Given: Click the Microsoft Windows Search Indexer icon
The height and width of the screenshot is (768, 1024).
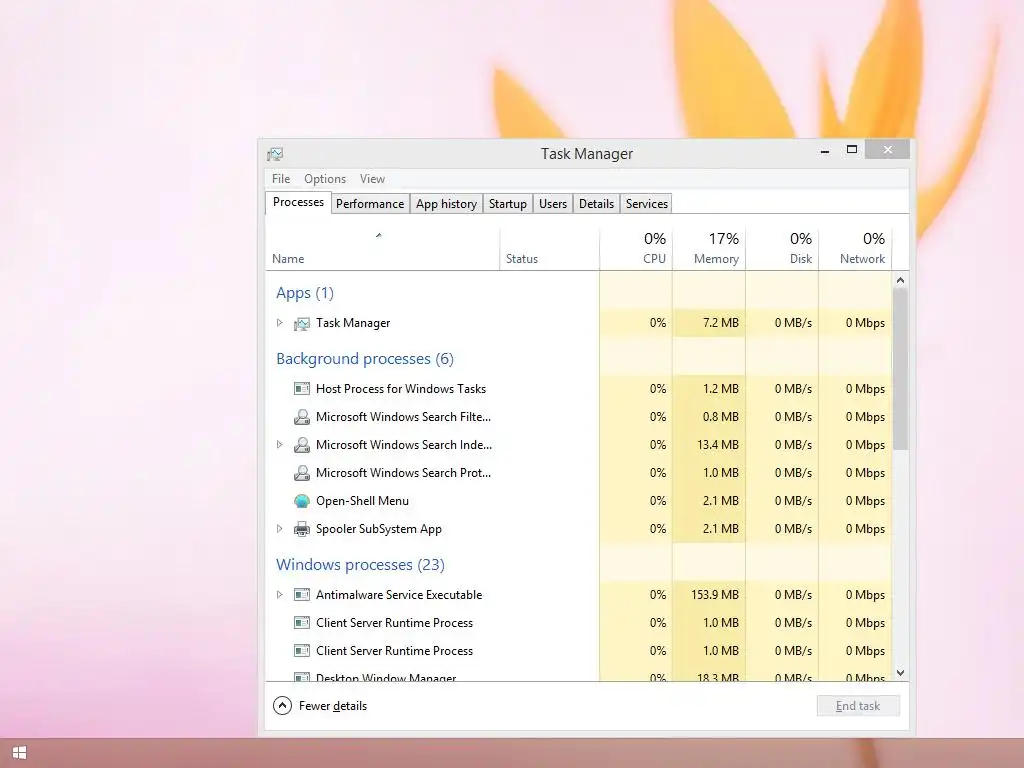Looking at the screenshot, I should [302, 445].
